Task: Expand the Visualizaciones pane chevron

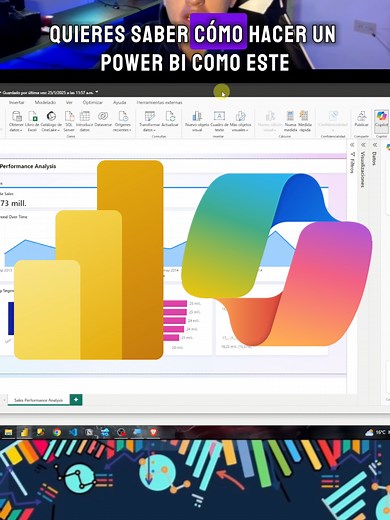Action: point(363,145)
